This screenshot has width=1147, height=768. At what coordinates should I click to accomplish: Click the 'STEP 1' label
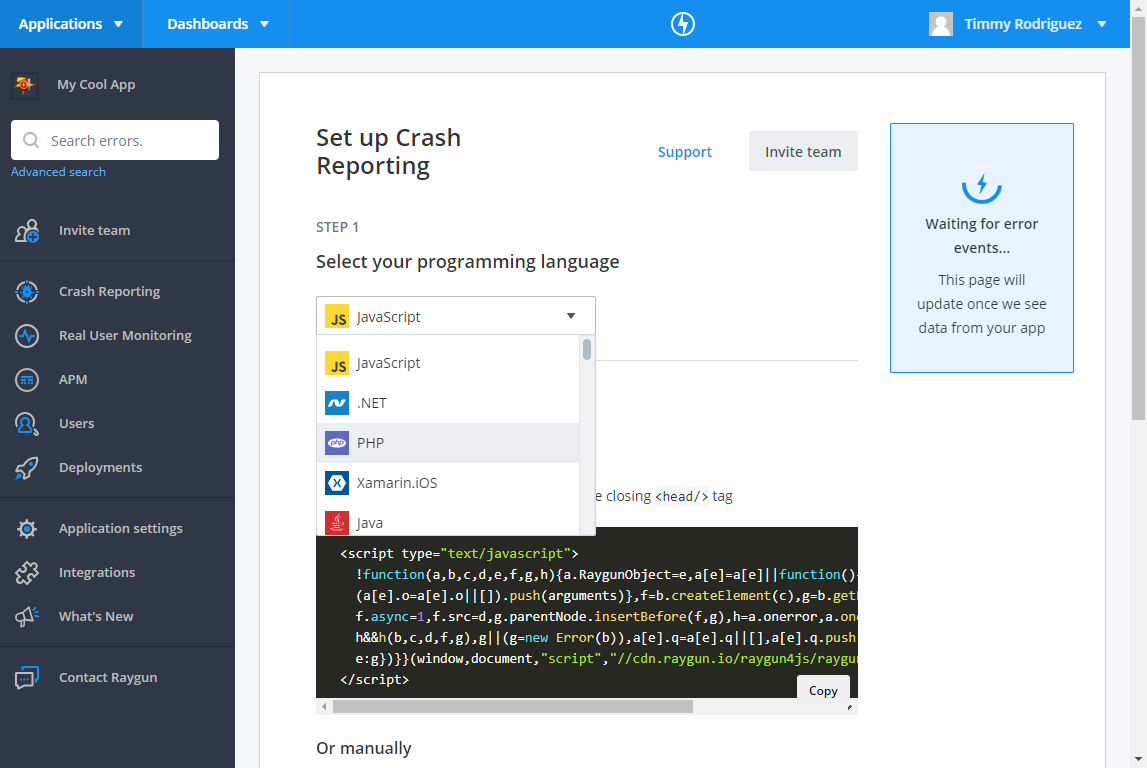click(x=337, y=227)
